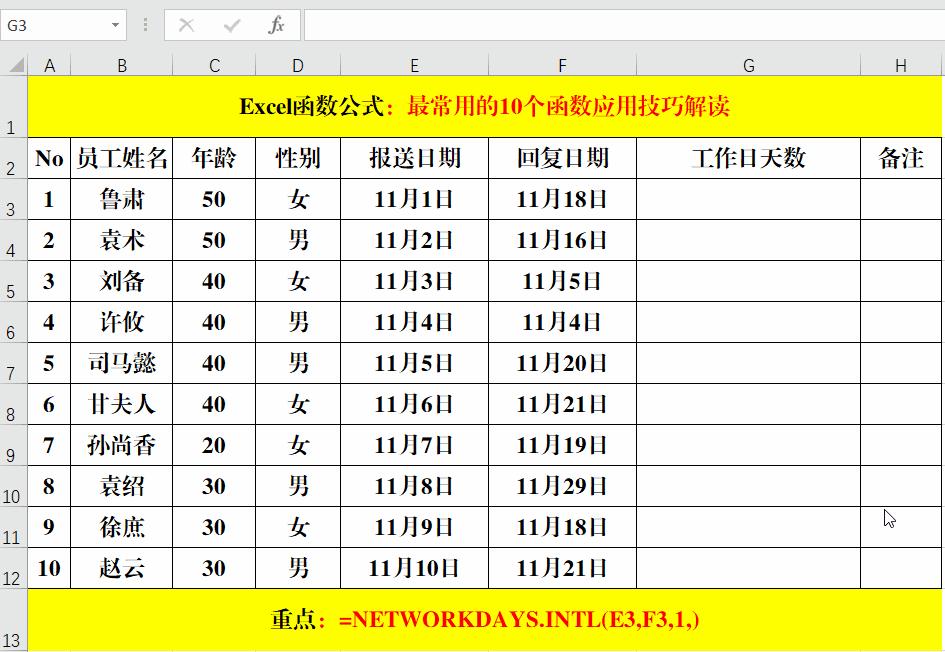Click the cell containing 司马懿
This screenshot has height=652, width=945.
coord(122,363)
